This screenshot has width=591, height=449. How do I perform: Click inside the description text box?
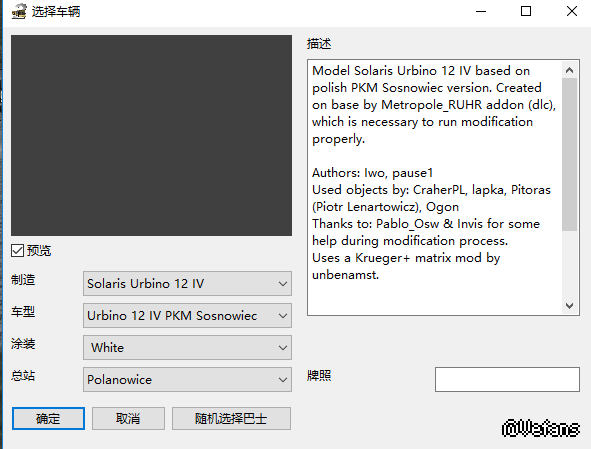point(435,187)
